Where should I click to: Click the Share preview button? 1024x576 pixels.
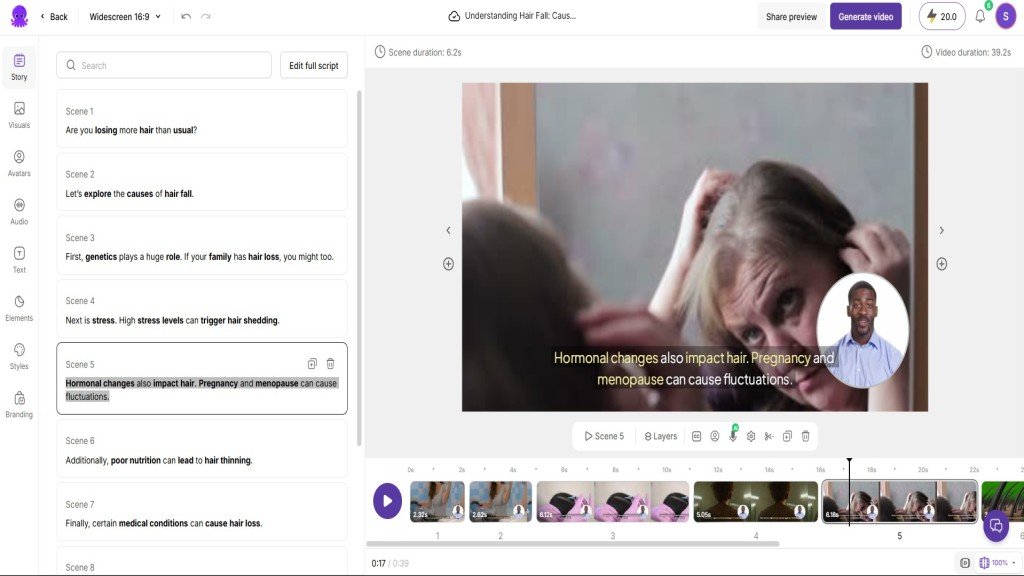coord(791,16)
